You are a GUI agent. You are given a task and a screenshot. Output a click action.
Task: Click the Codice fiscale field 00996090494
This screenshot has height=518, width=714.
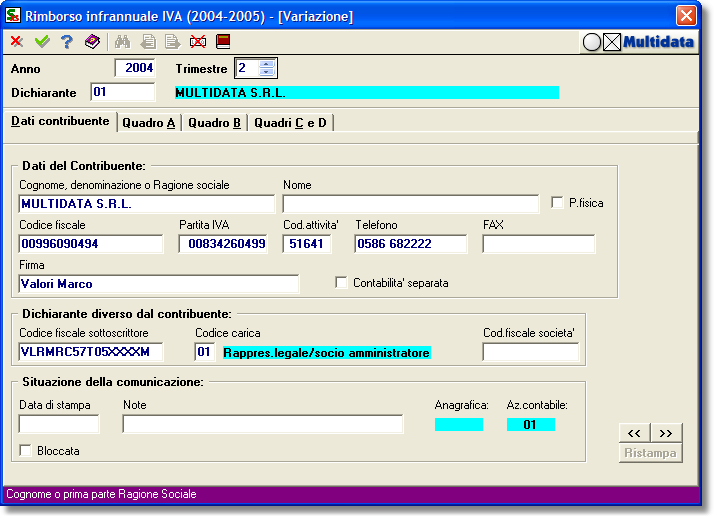point(91,244)
